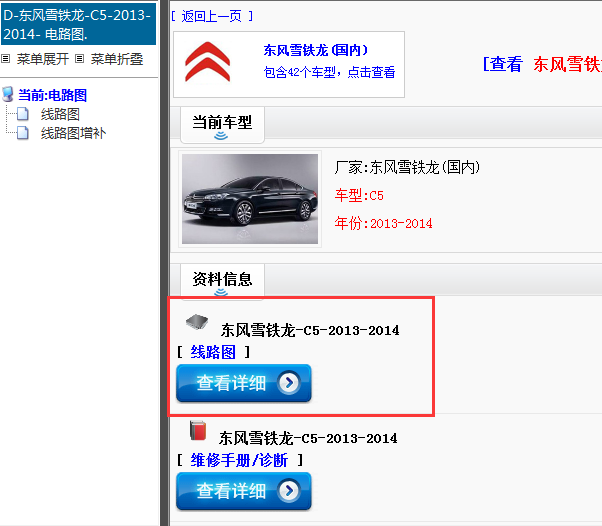Open the 线路图增补 tree item
This screenshot has width=602, height=526.
(73, 133)
